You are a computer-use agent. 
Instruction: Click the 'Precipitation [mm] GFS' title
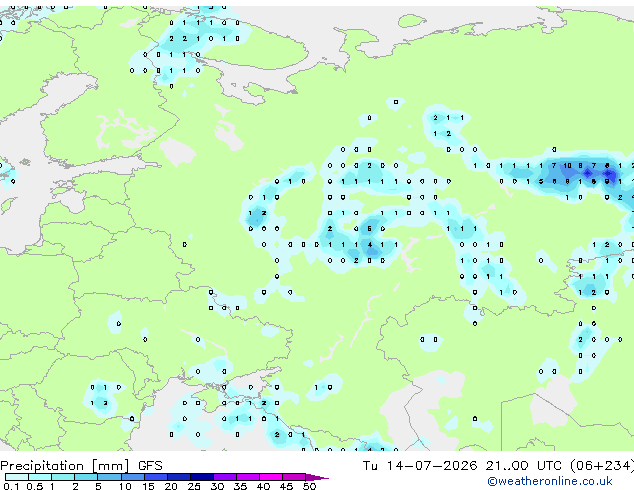(81, 466)
